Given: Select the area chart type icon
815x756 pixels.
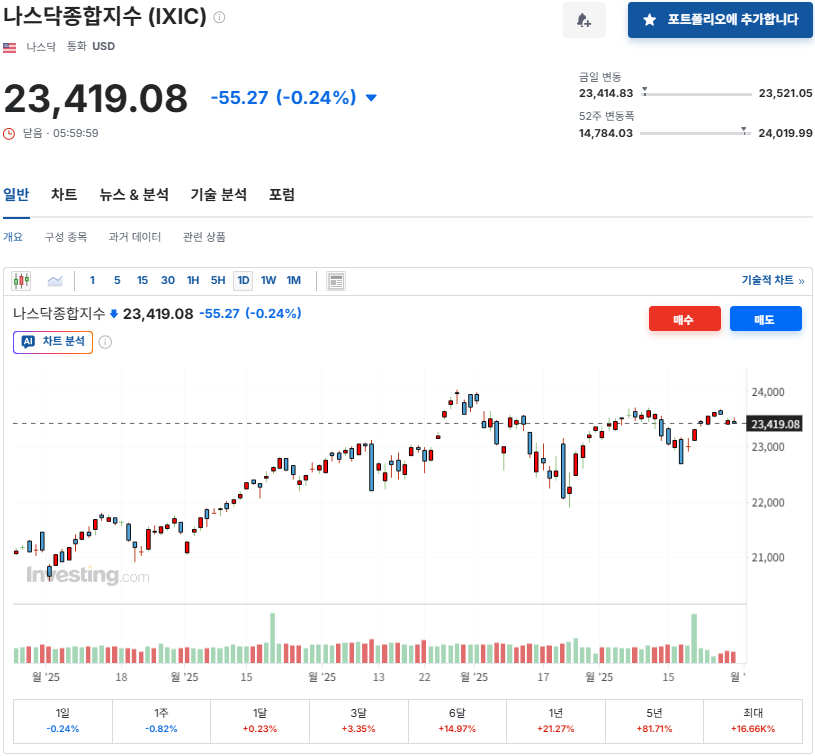Looking at the screenshot, I should coord(55,281).
